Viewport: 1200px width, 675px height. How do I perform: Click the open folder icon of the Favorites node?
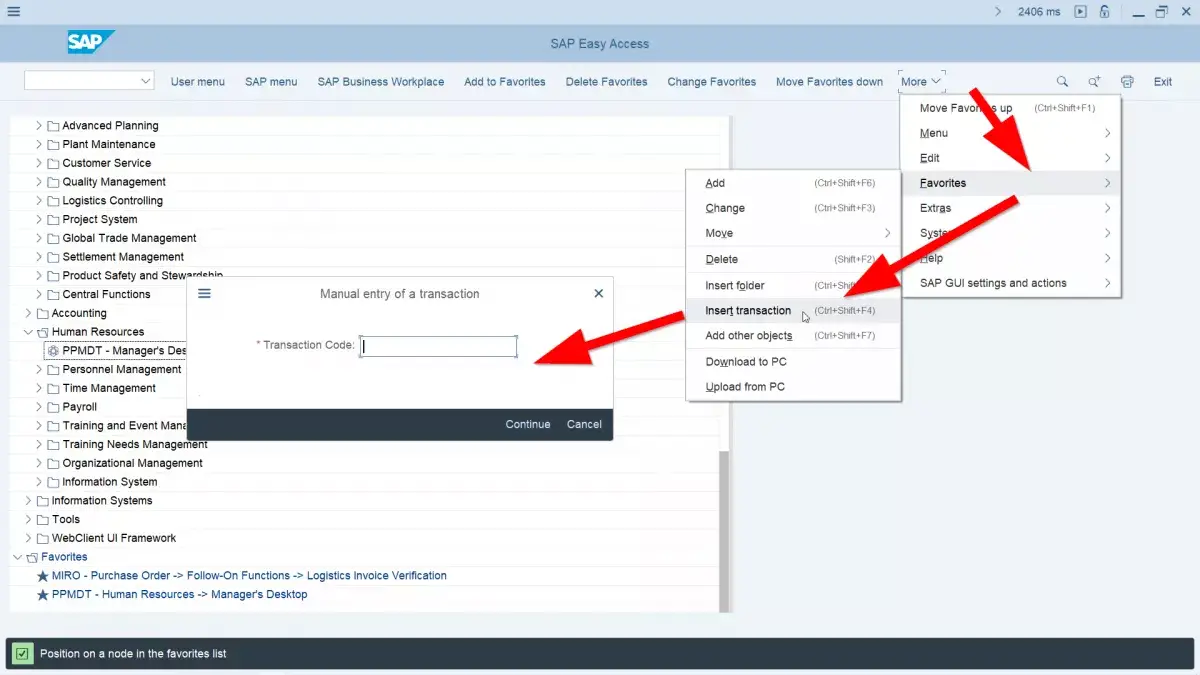pos(32,557)
